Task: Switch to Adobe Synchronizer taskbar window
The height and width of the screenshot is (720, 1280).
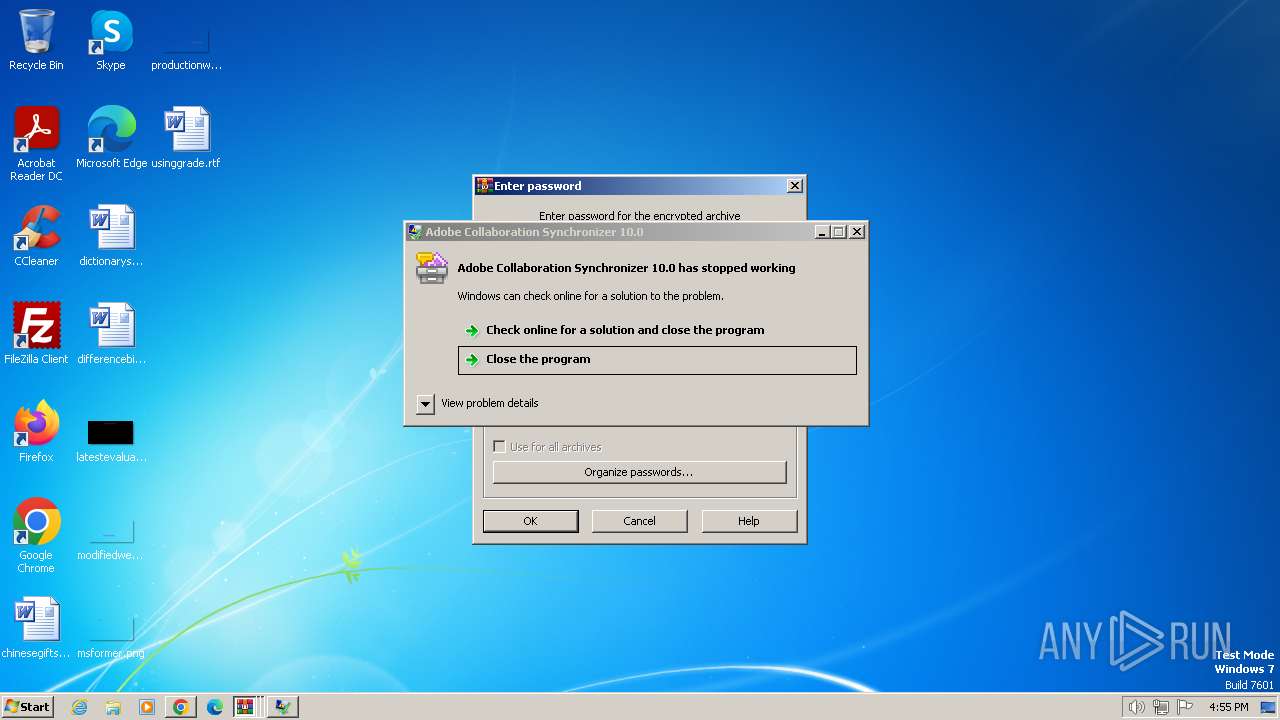Action: [283, 707]
